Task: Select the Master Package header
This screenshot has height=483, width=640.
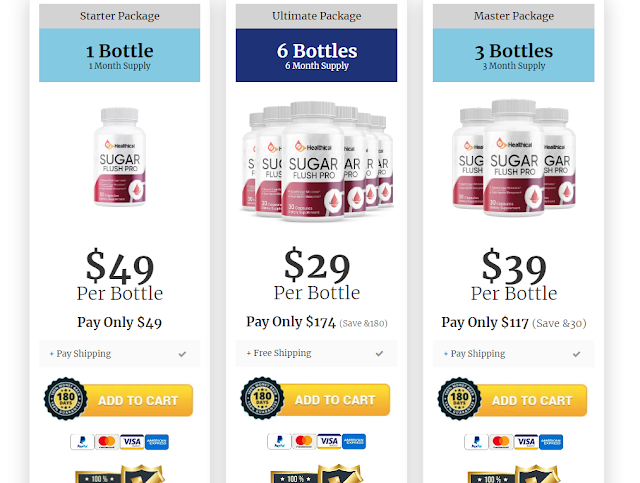Action: click(513, 16)
